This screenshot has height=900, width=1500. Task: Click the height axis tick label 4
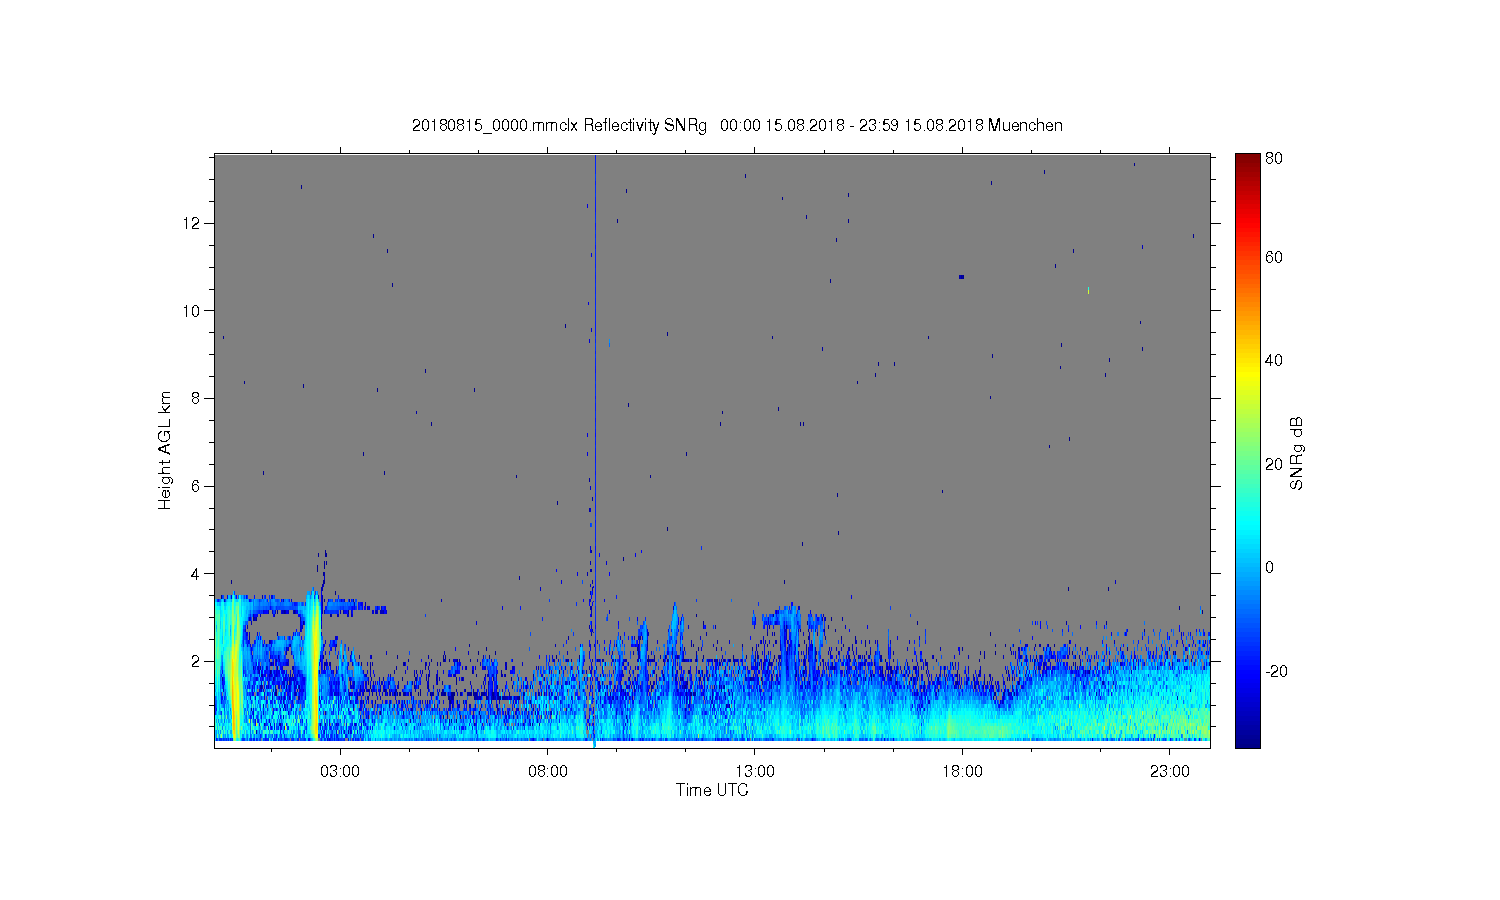tap(196, 574)
